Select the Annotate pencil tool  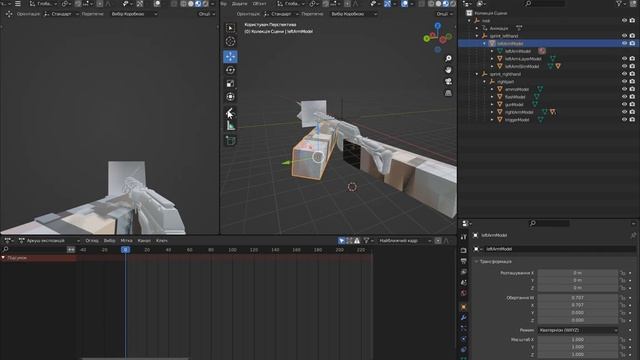[230, 113]
